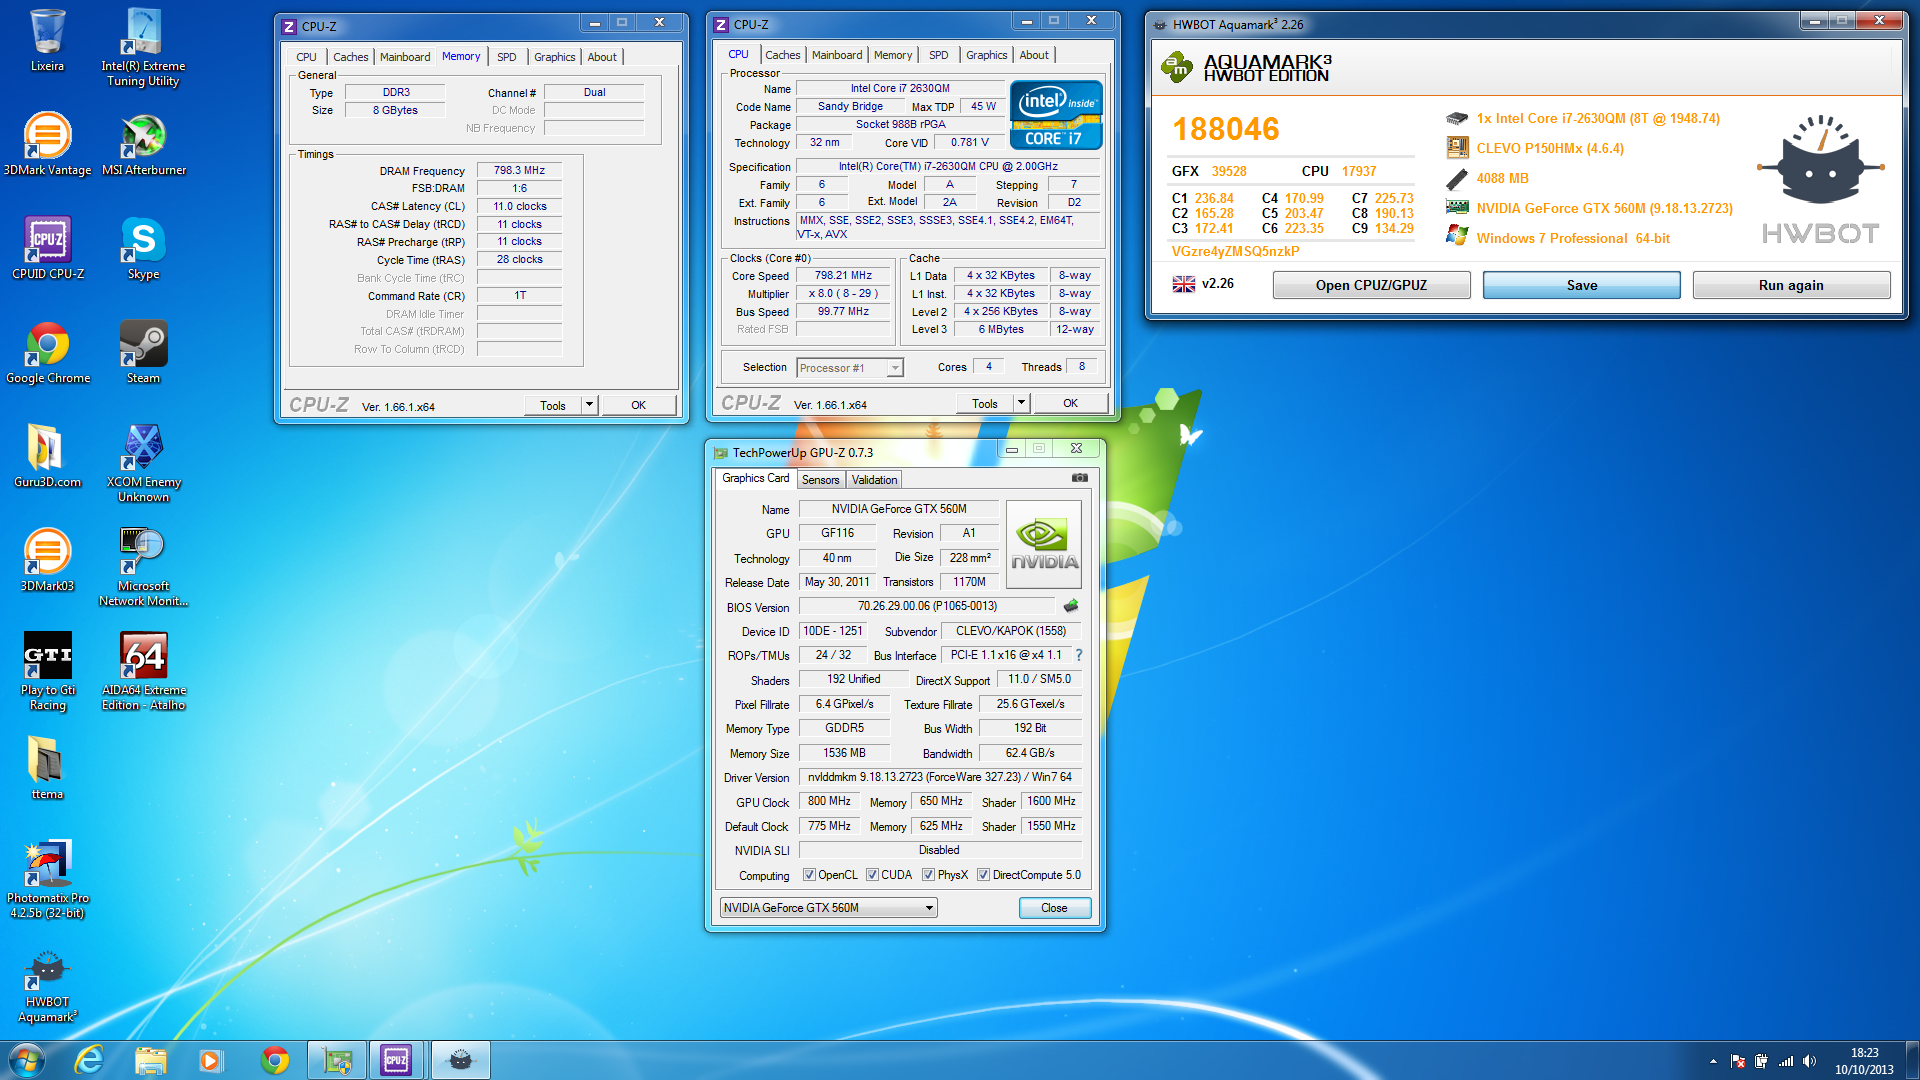Switch to Validation tab in GPU-Z
The image size is (1920, 1080).
click(874, 480)
